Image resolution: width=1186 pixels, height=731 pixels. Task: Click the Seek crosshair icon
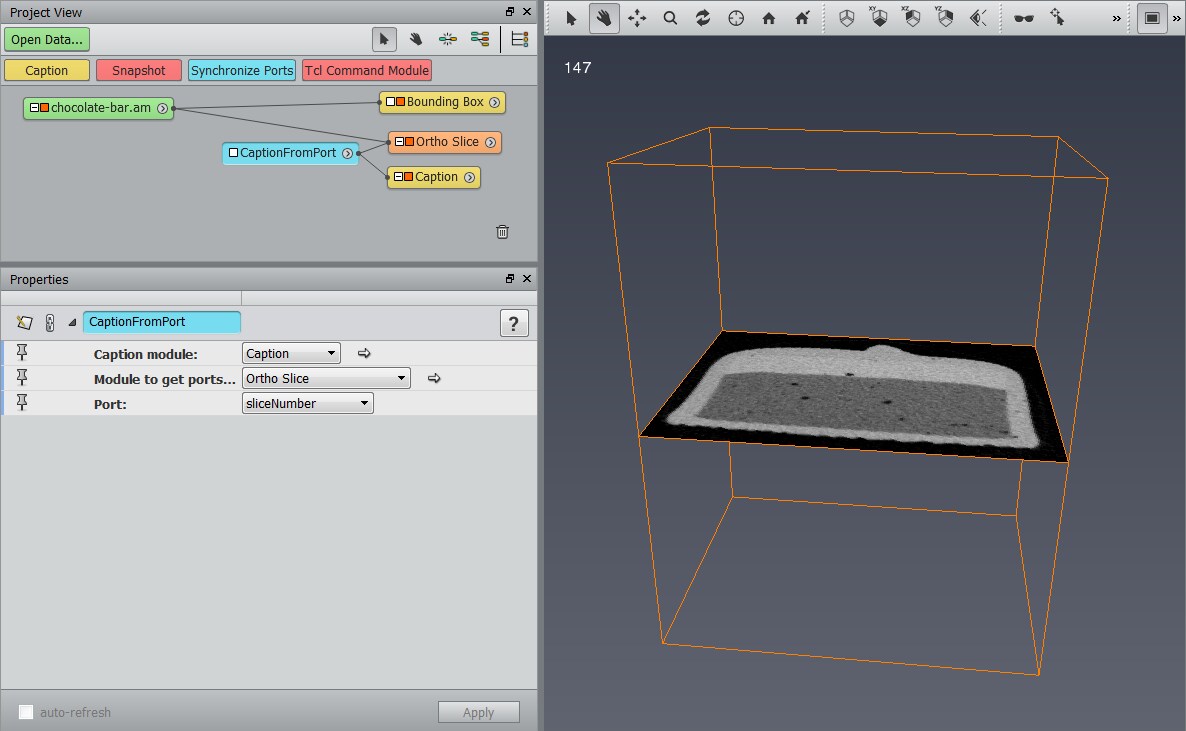pyautogui.click(x=735, y=17)
